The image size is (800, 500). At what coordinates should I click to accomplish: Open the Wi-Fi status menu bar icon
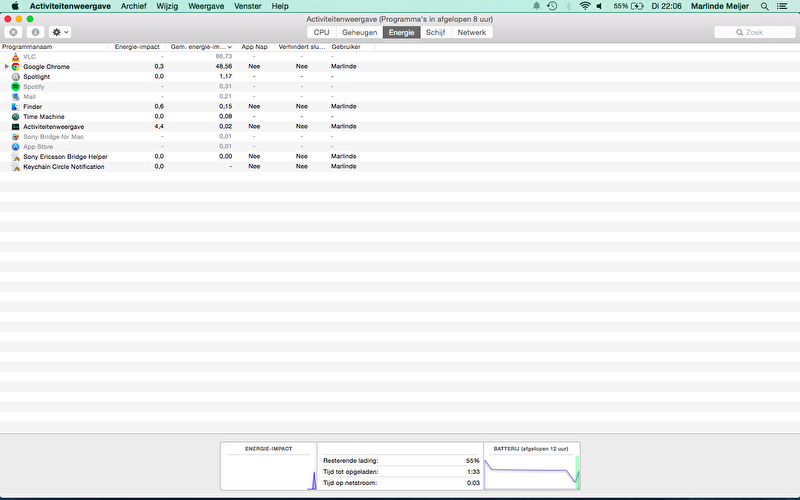click(x=585, y=6)
